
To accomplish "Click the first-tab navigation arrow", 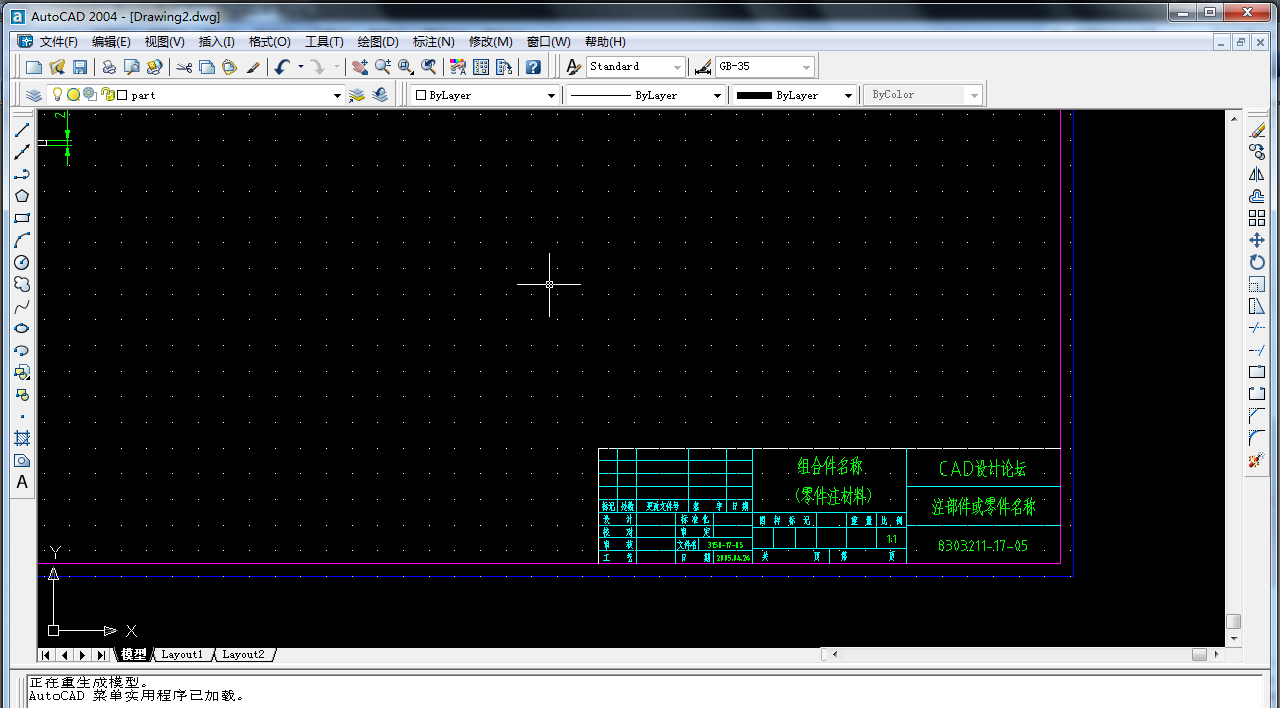I will (46, 655).
